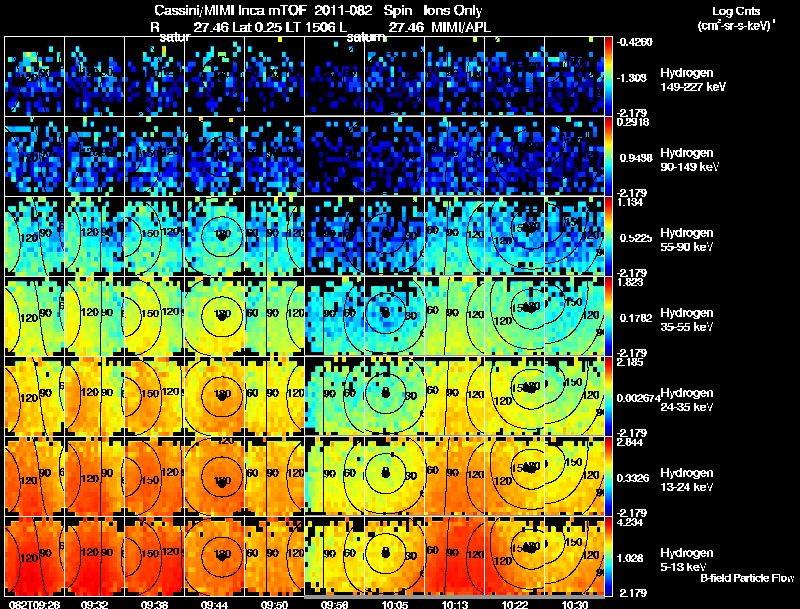
Task: Click the 'Hydrogen 149-227 keV' row label
Action: tap(693, 80)
